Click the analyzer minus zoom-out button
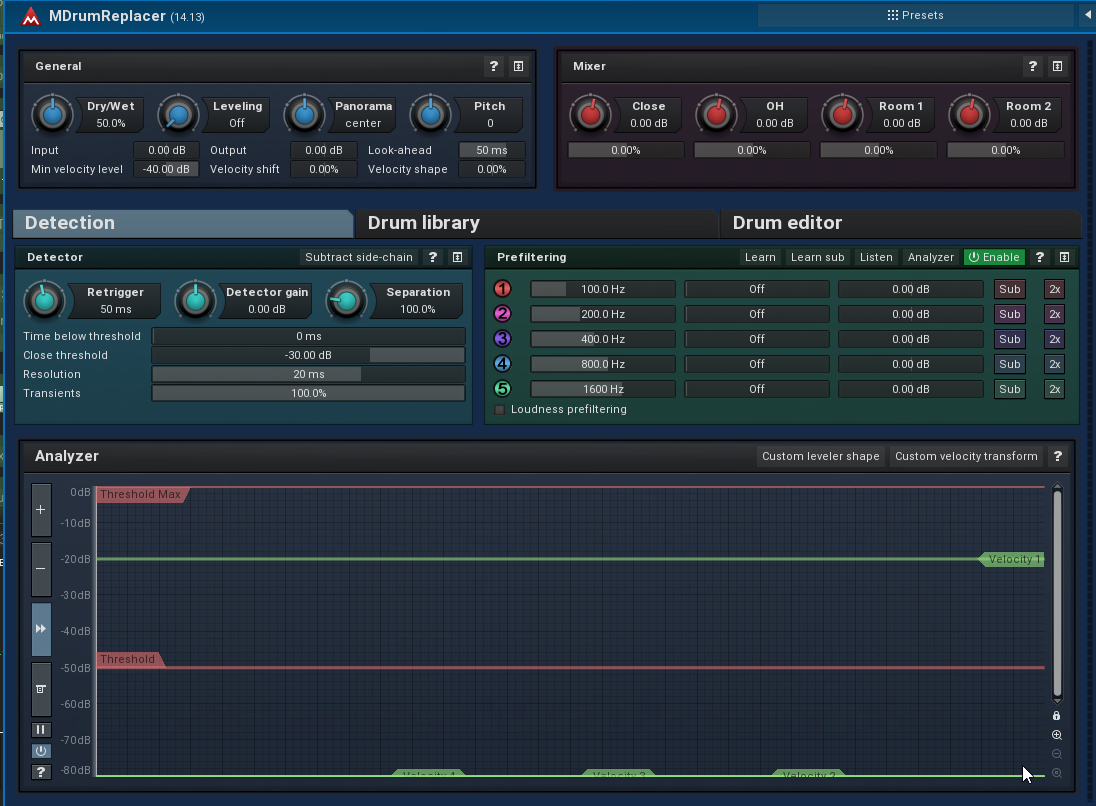Viewport: 1096px width, 806px height. point(41,568)
